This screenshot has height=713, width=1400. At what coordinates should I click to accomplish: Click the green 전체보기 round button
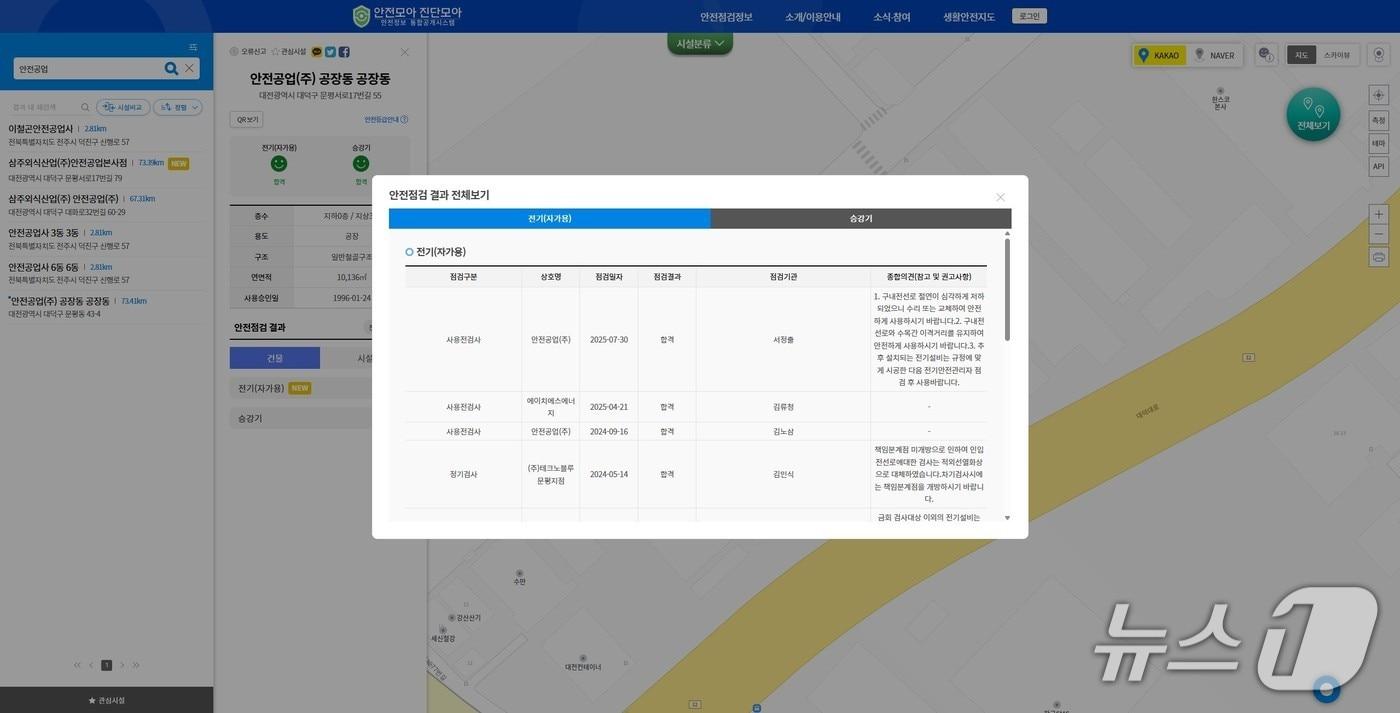(1313, 115)
